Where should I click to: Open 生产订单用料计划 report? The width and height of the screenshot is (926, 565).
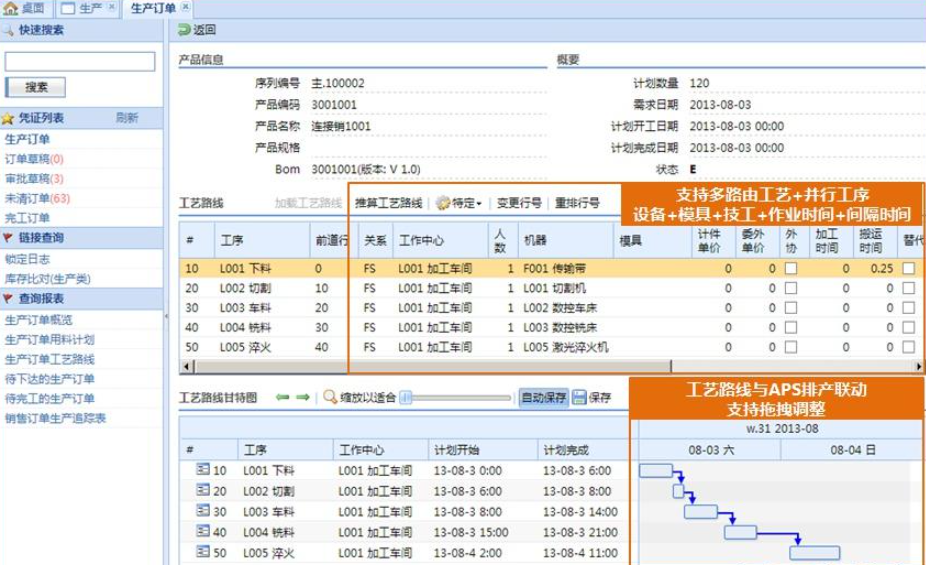(x=50, y=339)
